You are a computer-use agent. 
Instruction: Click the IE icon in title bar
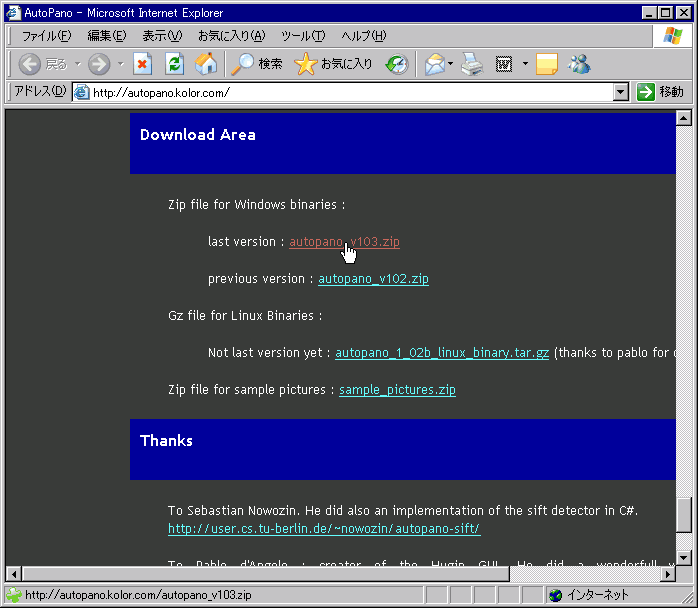pyautogui.click(x=13, y=12)
